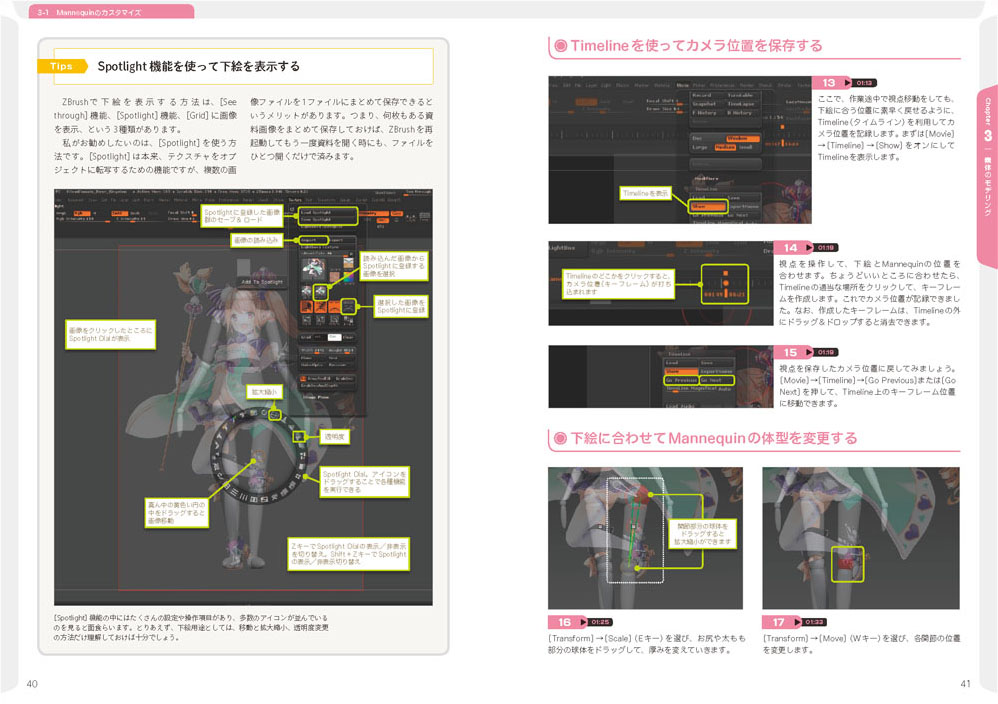The height and width of the screenshot is (704, 998).
Task: Click the Add To Spotlight popup label
Action: coord(261,282)
